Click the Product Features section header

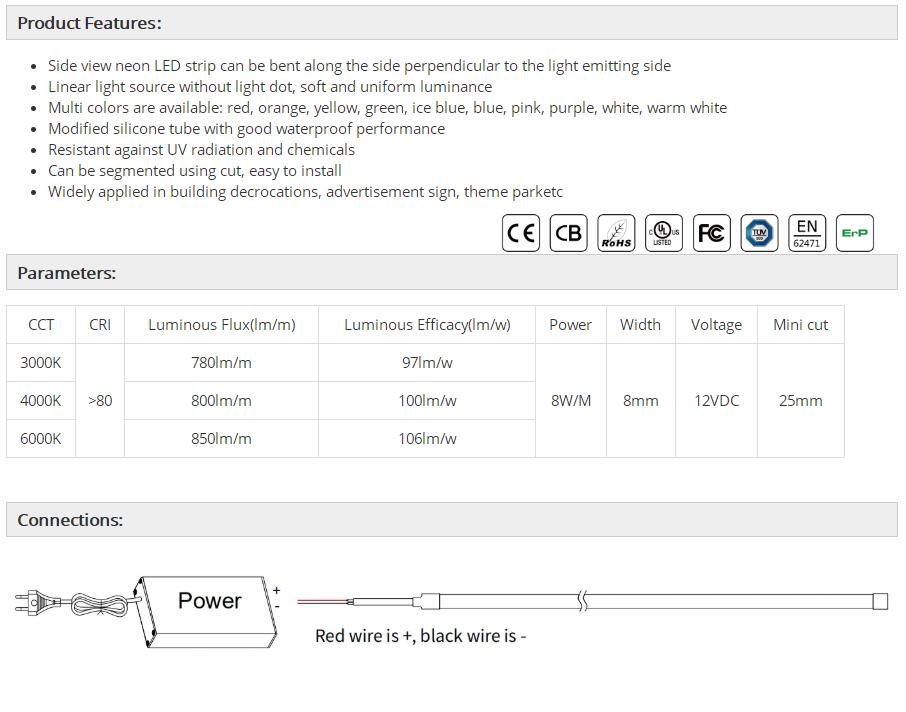point(89,23)
